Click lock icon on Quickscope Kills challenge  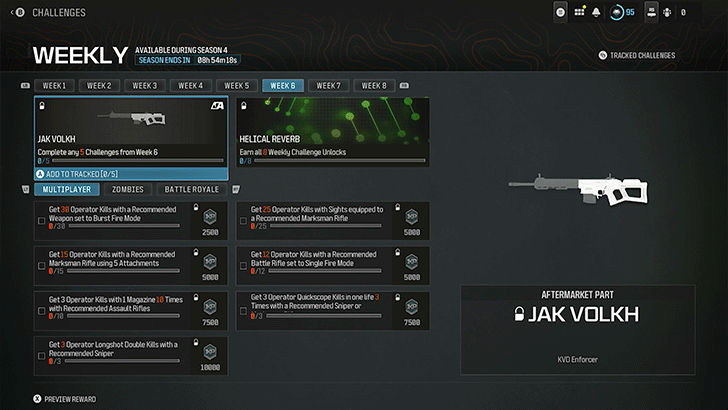click(x=397, y=297)
